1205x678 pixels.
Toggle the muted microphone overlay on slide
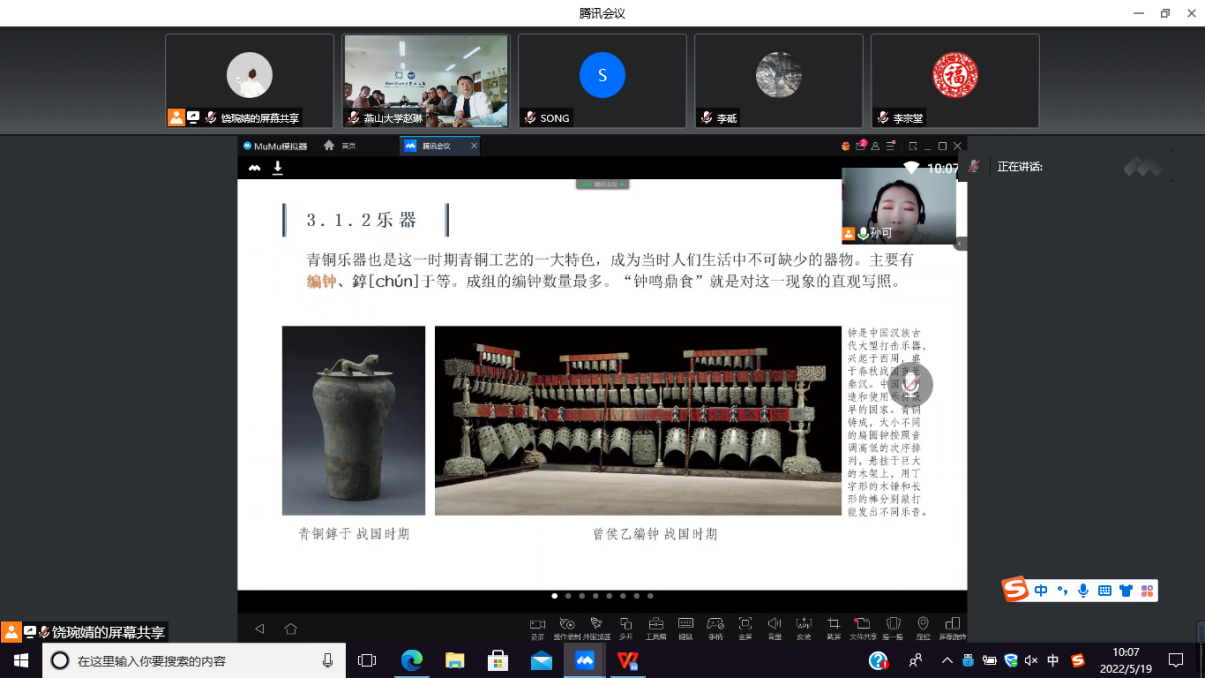click(x=911, y=385)
